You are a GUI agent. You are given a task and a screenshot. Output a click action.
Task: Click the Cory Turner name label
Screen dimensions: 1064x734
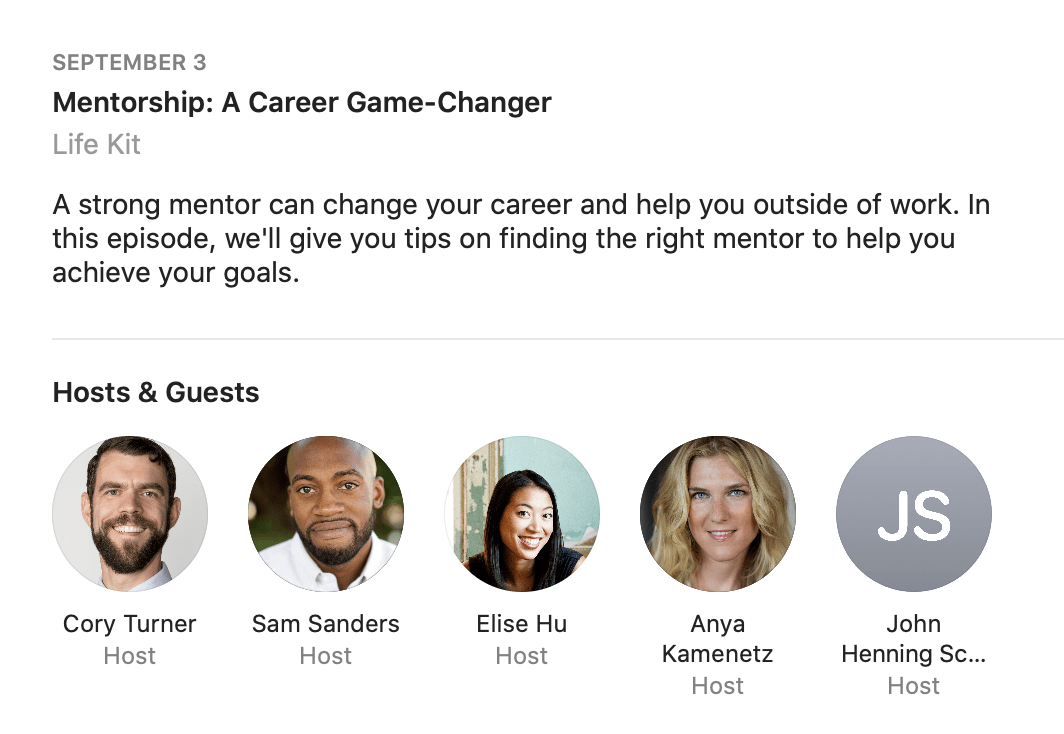130,624
